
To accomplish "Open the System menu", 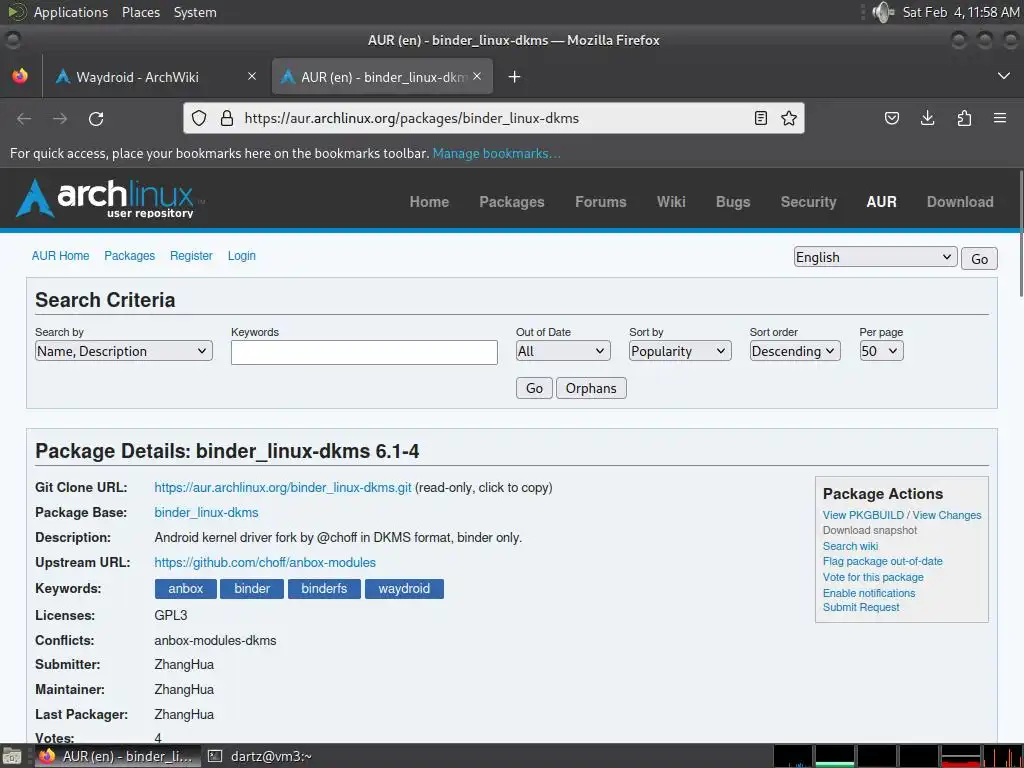I will coord(195,12).
